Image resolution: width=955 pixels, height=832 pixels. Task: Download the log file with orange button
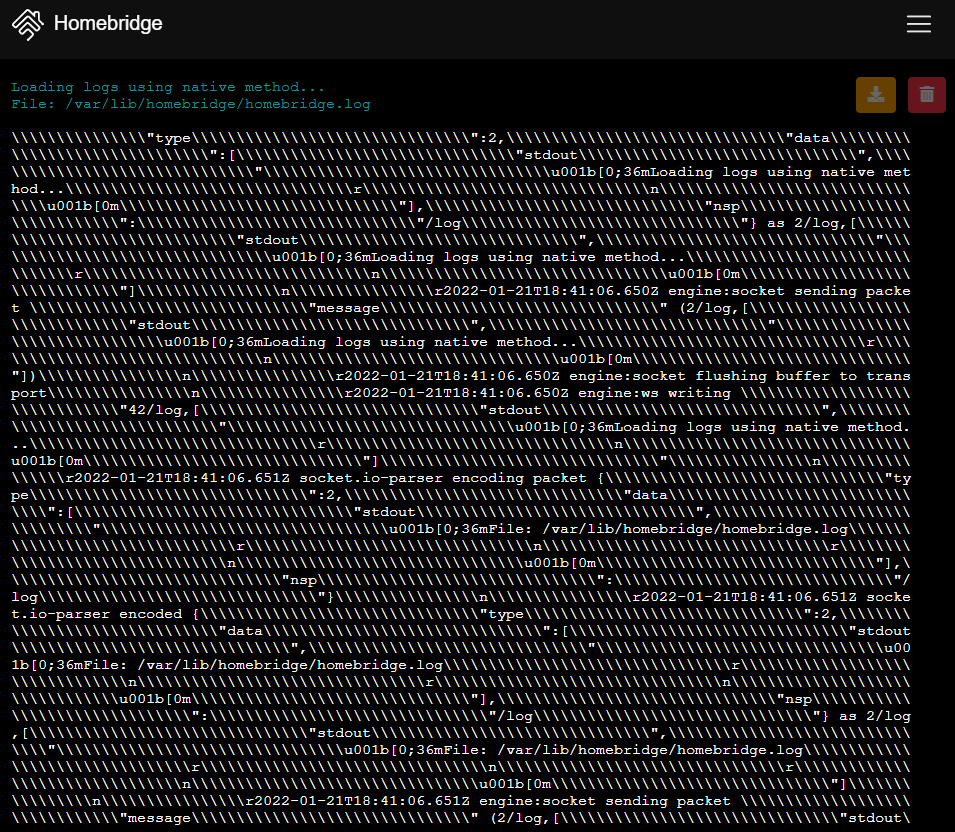(875, 94)
